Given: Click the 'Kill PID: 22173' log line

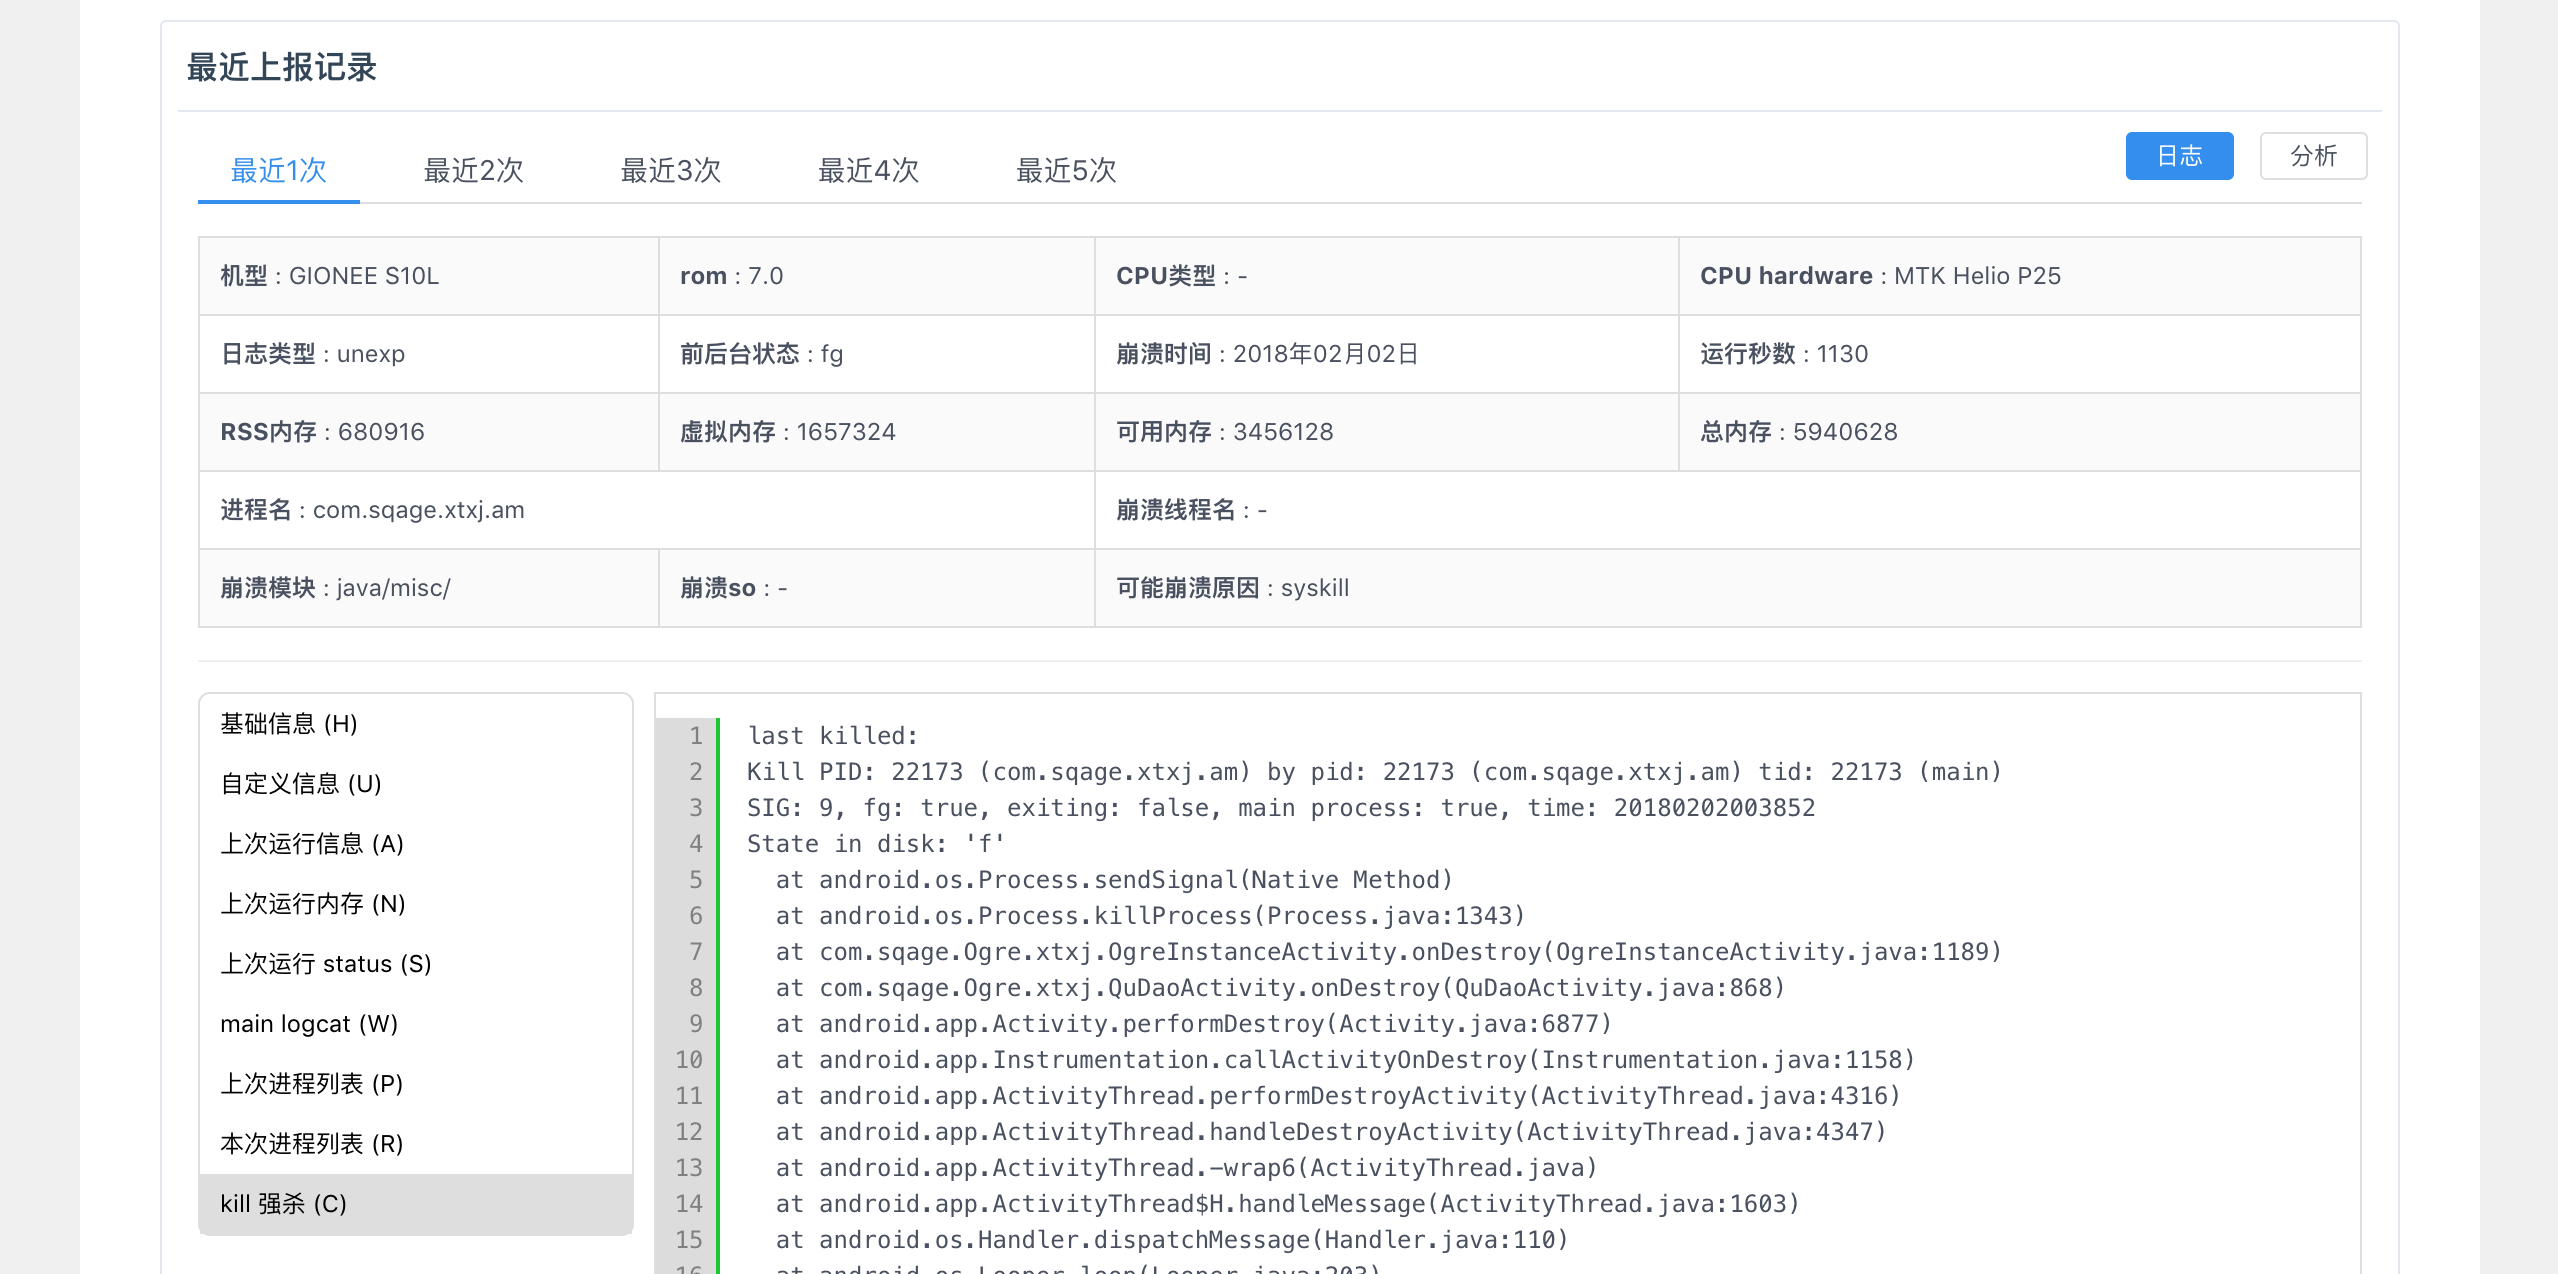Looking at the screenshot, I should point(1374,772).
